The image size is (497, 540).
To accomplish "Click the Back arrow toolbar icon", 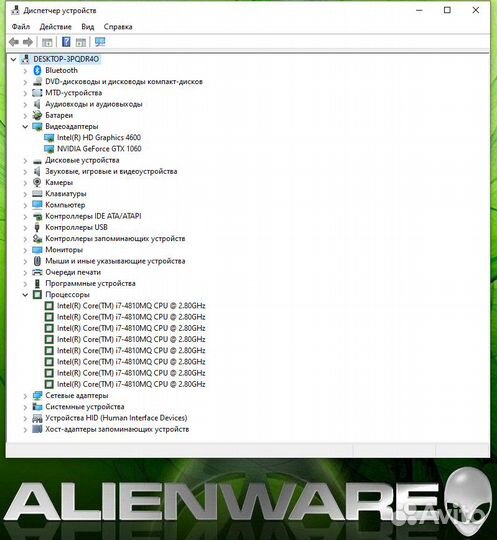I will (14, 42).
